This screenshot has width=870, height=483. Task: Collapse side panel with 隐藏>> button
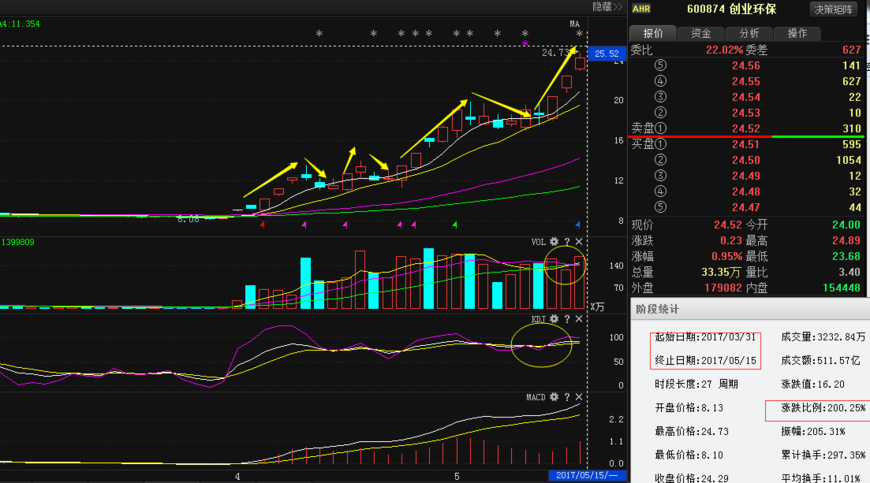click(608, 7)
